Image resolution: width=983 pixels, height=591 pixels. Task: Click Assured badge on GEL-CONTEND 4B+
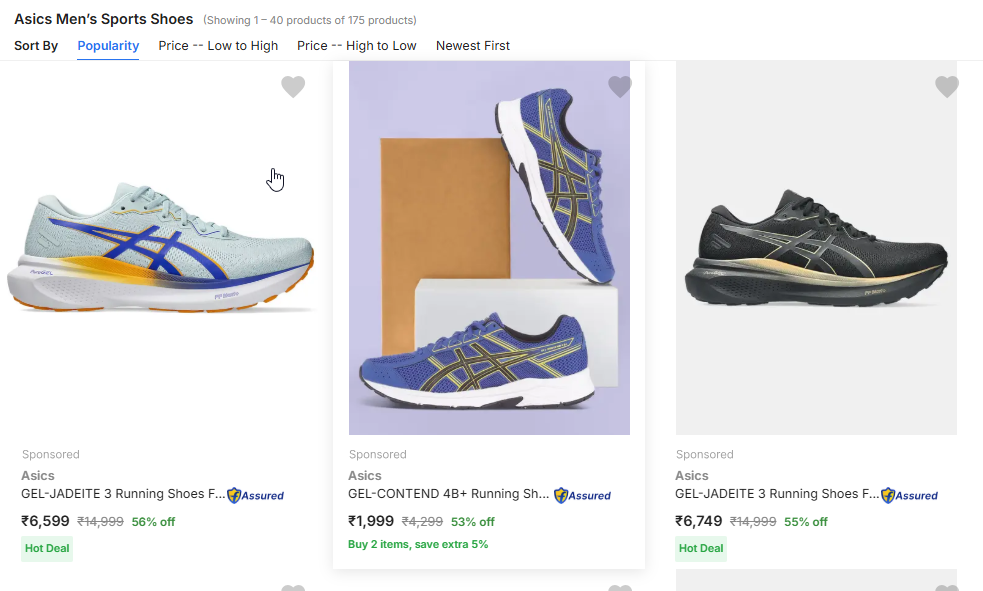[x=583, y=495]
